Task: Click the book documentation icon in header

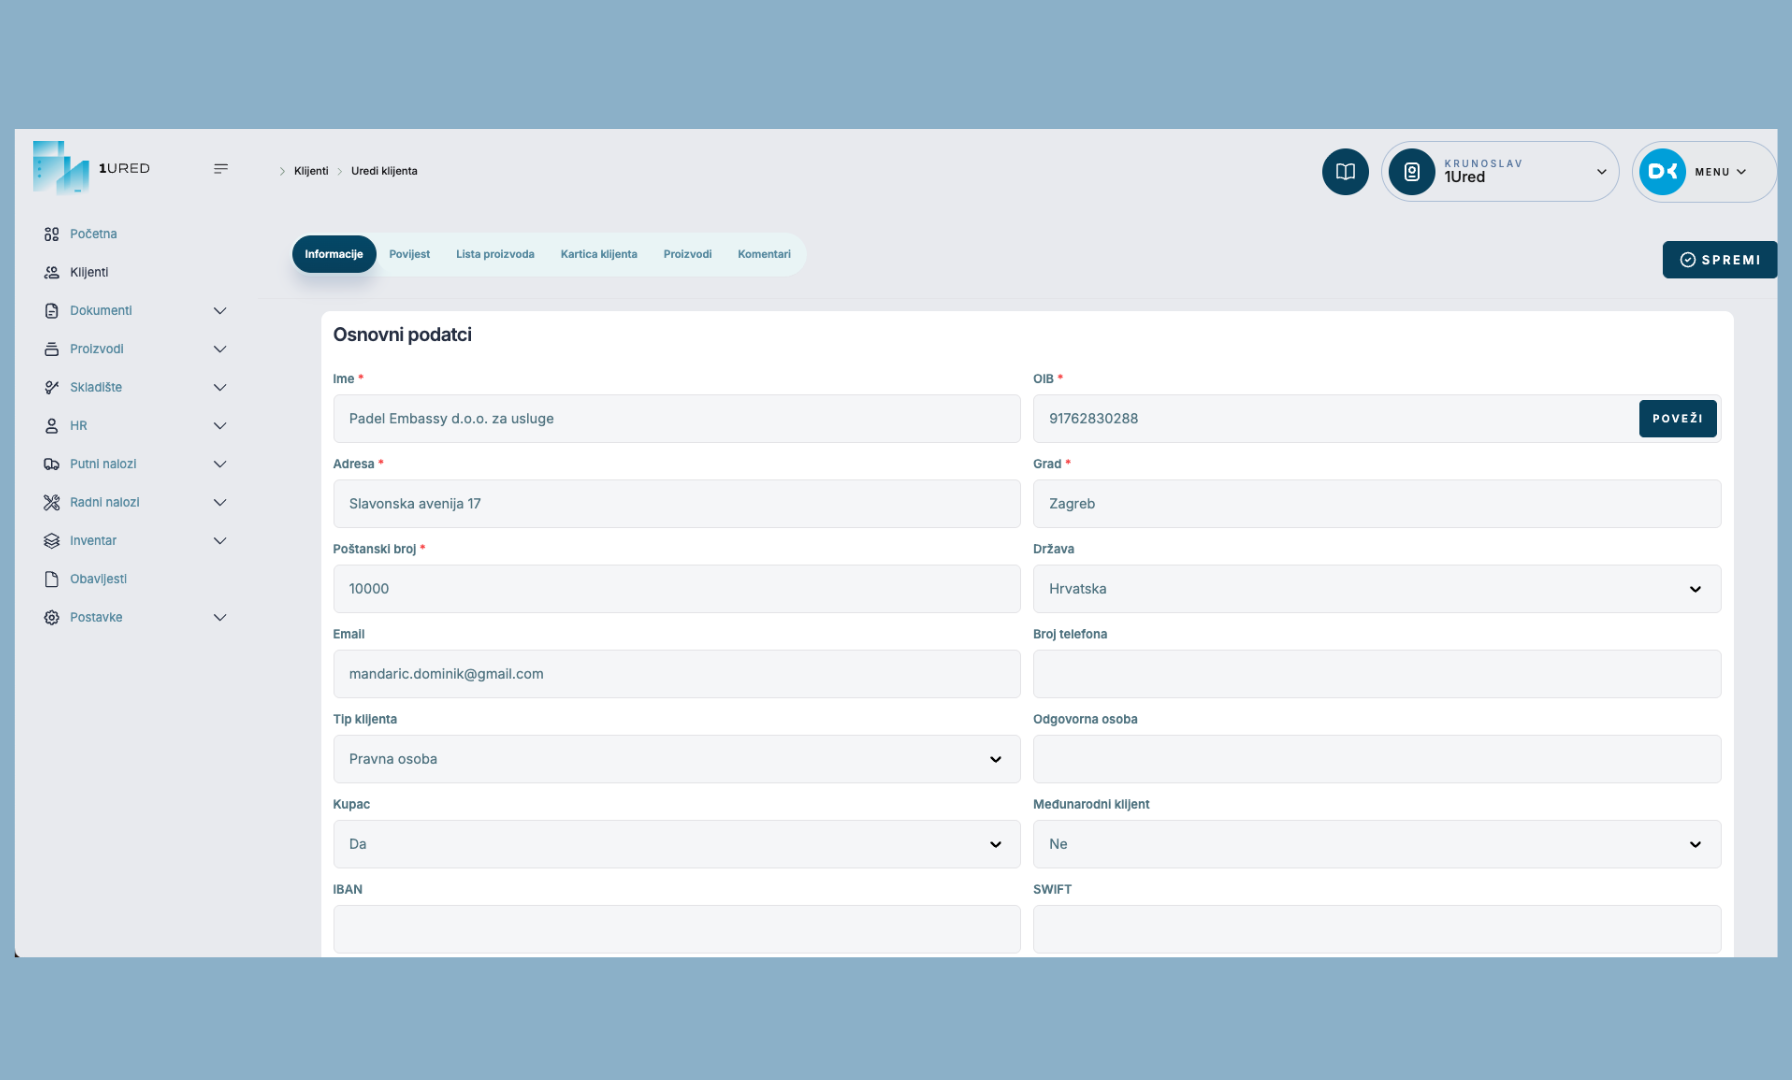Action: [1345, 172]
